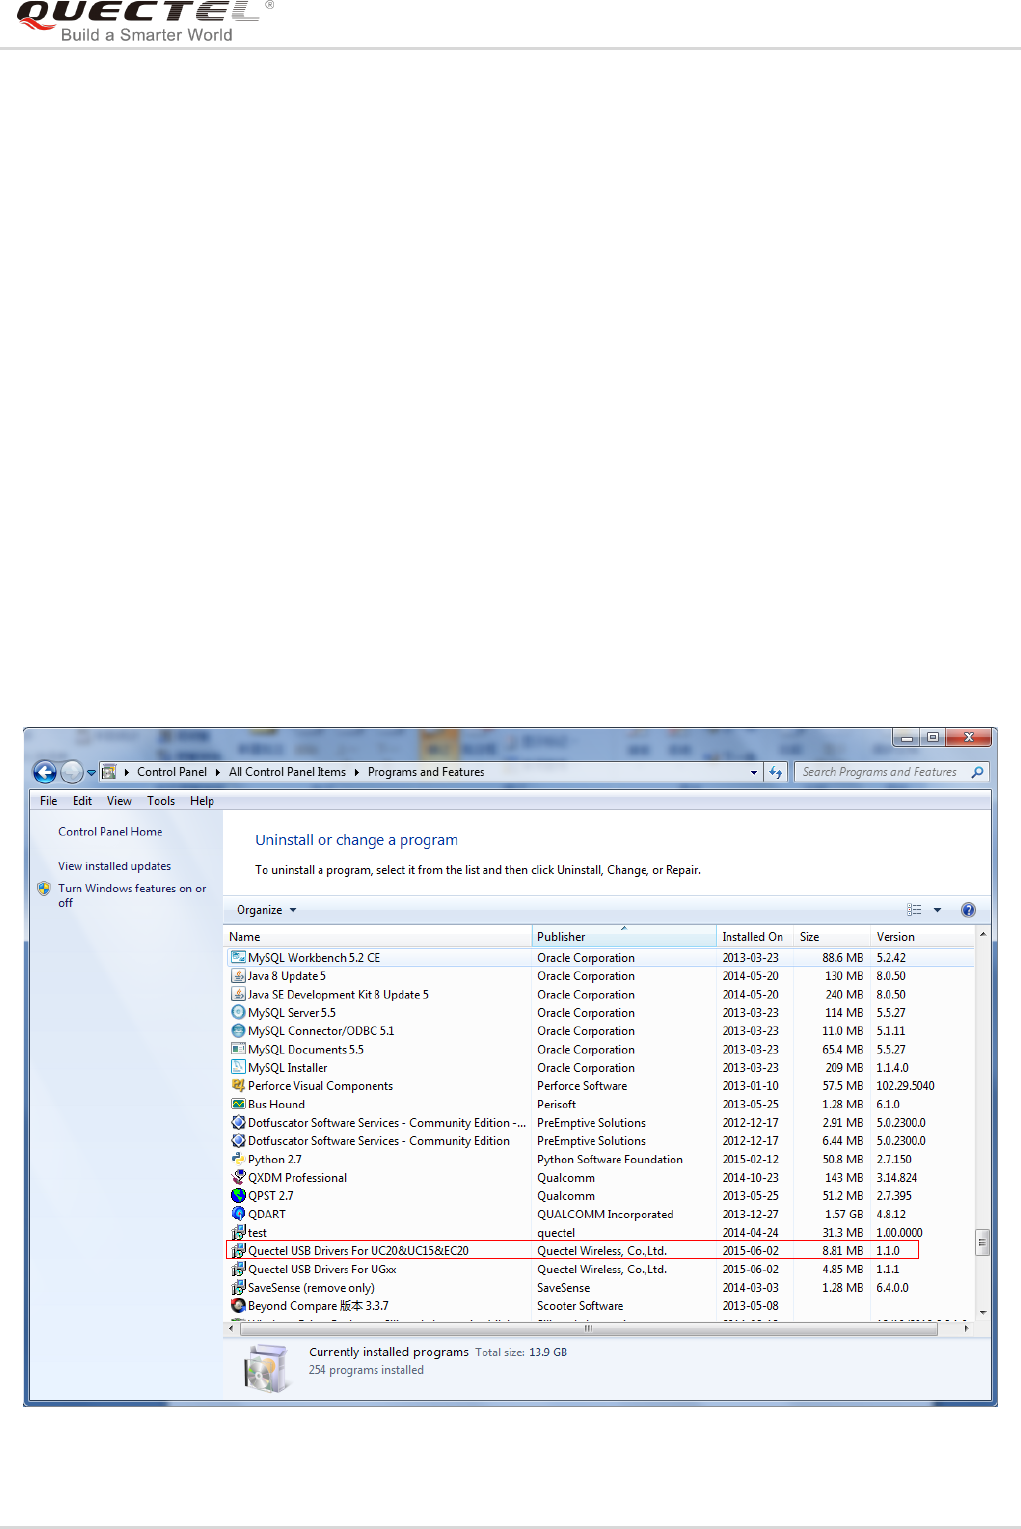The height and width of the screenshot is (1529, 1021).
Task: Open the more view options arrow
Action: point(937,910)
